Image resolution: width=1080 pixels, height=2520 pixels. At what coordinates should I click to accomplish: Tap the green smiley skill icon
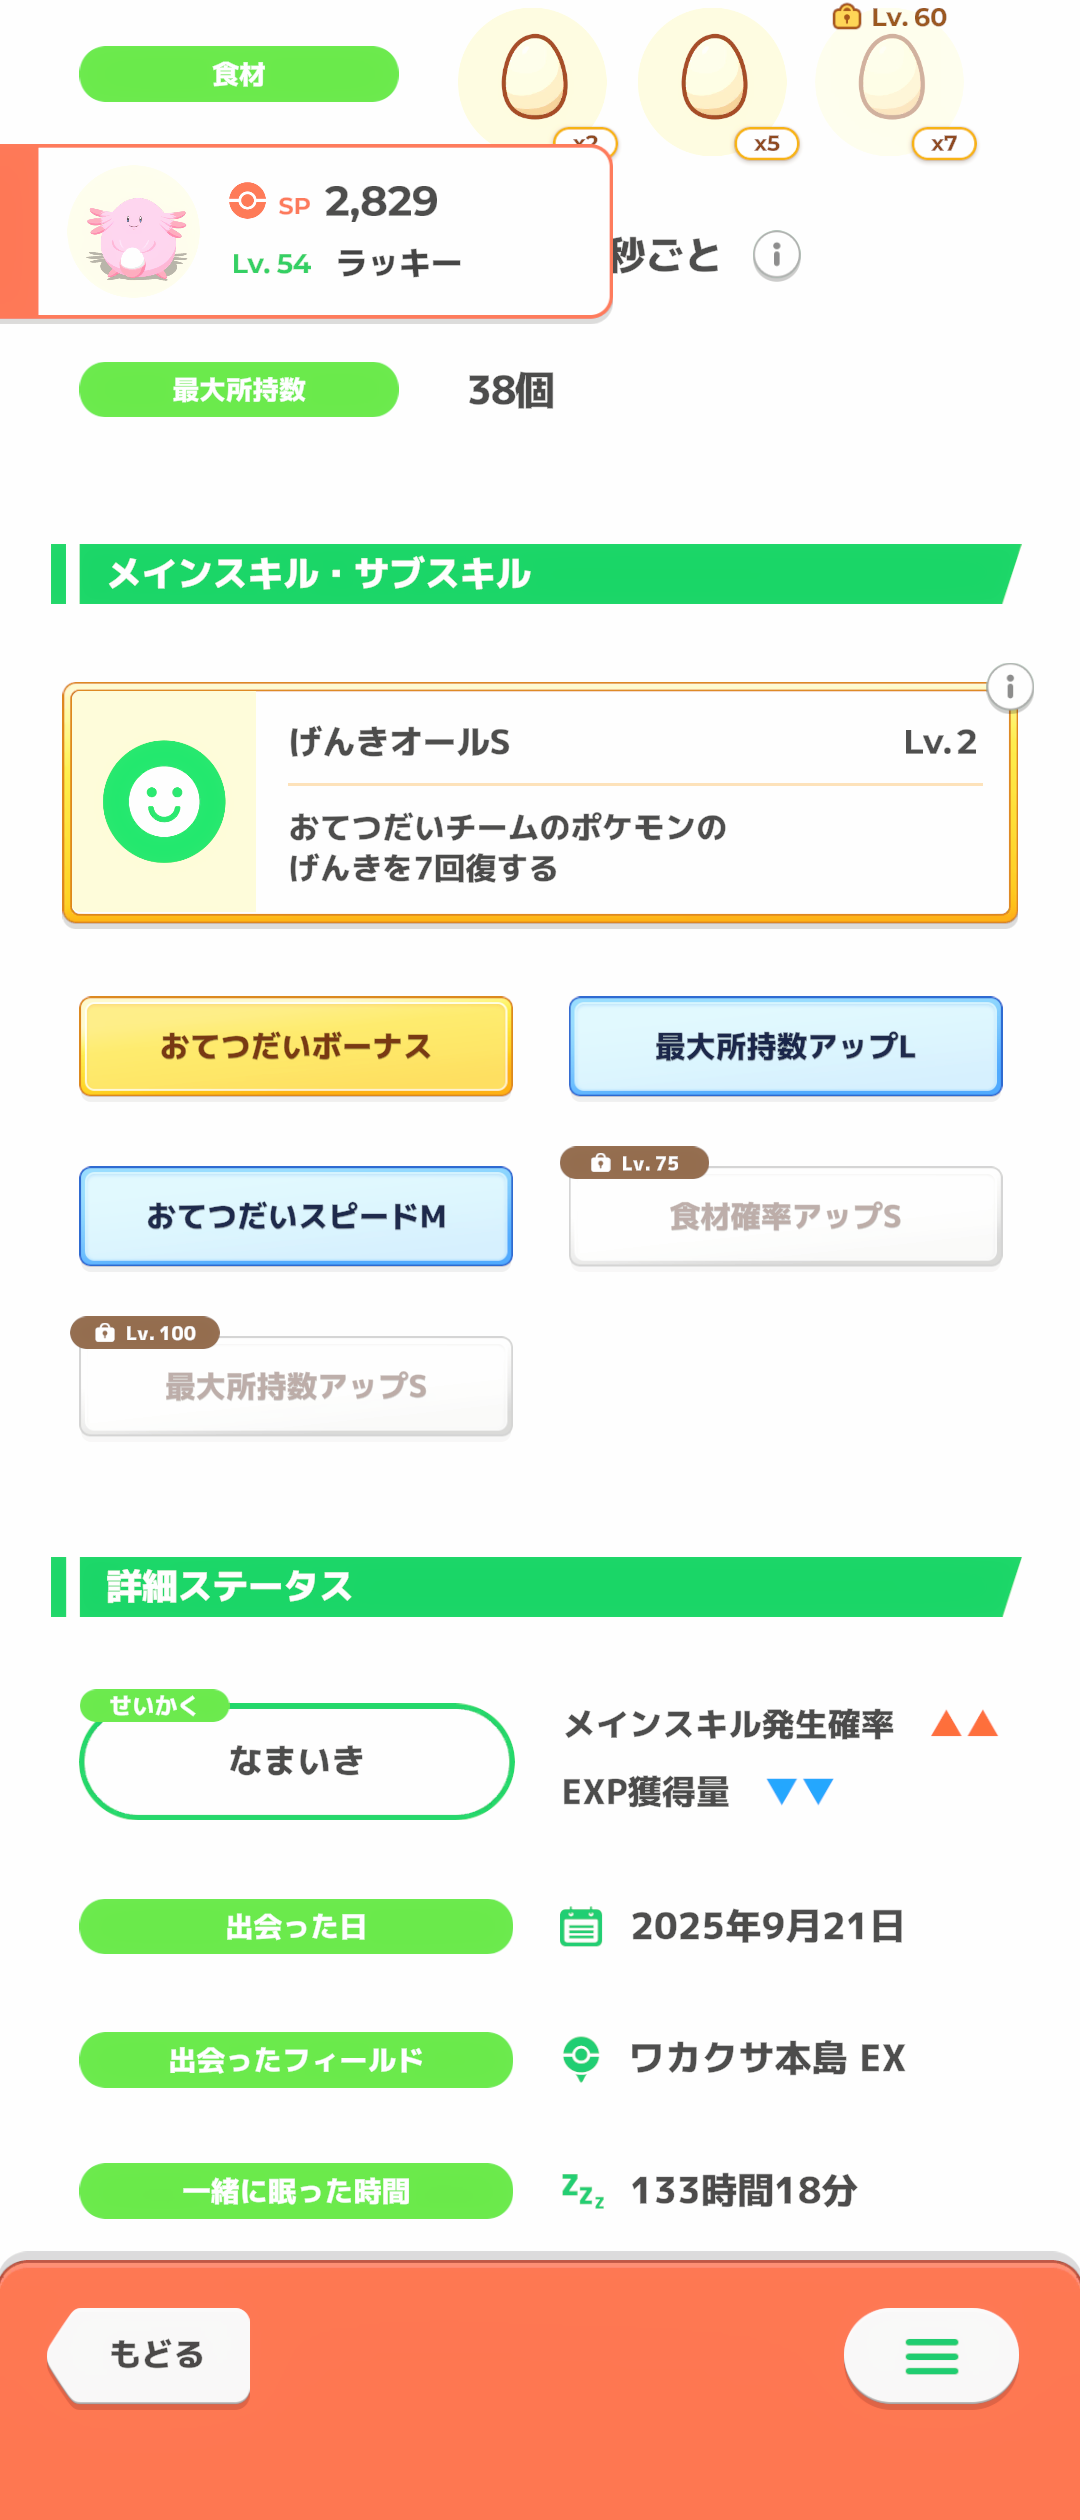click(164, 802)
